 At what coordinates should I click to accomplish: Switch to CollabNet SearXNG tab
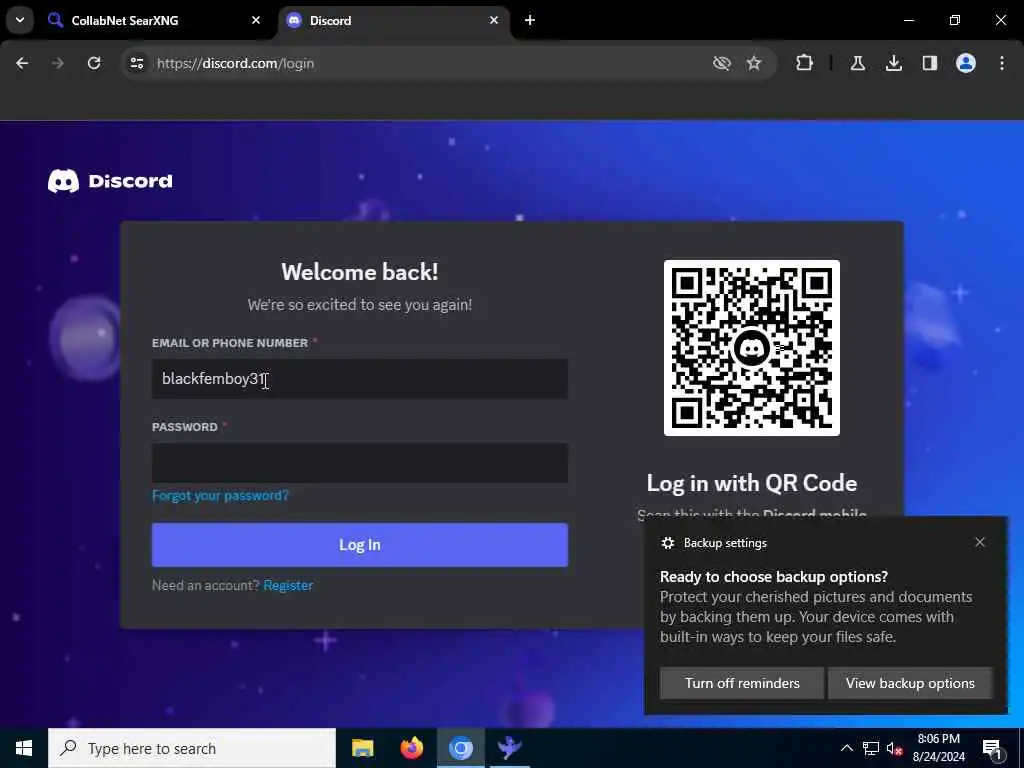tap(154, 21)
